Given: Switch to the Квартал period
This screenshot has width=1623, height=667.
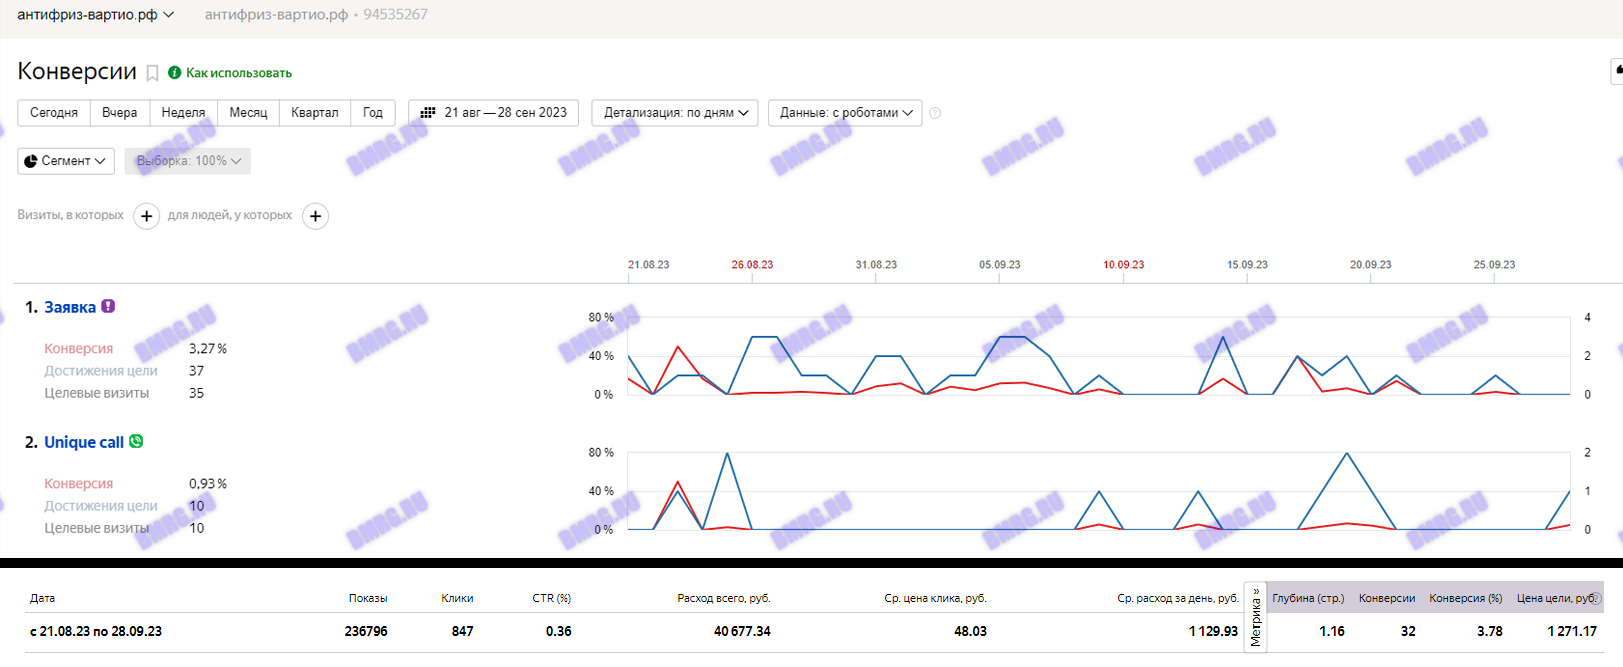Looking at the screenshot, I should 314,113.
